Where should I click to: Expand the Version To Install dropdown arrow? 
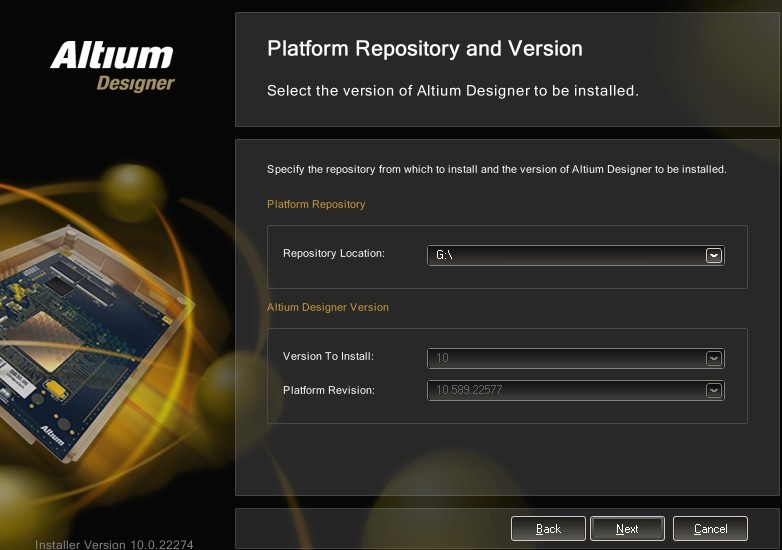tap(714, 358)
